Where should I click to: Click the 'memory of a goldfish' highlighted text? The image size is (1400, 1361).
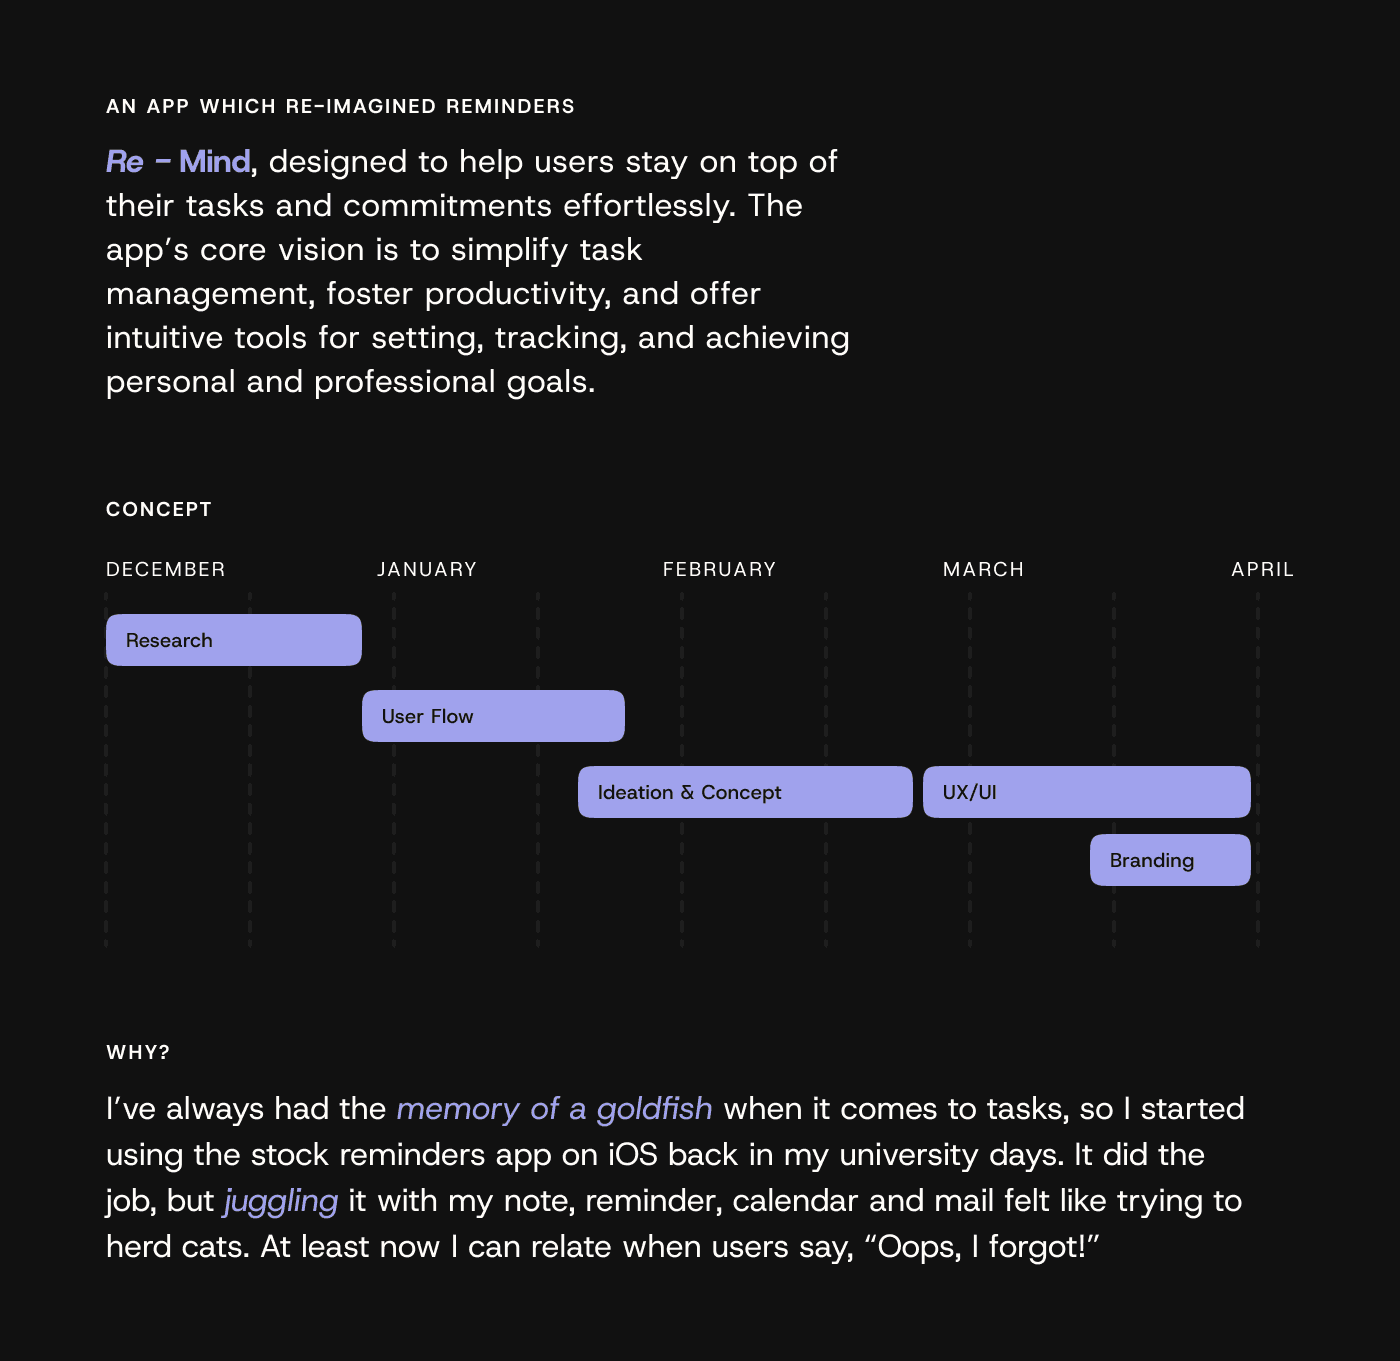click(555, 1109)
